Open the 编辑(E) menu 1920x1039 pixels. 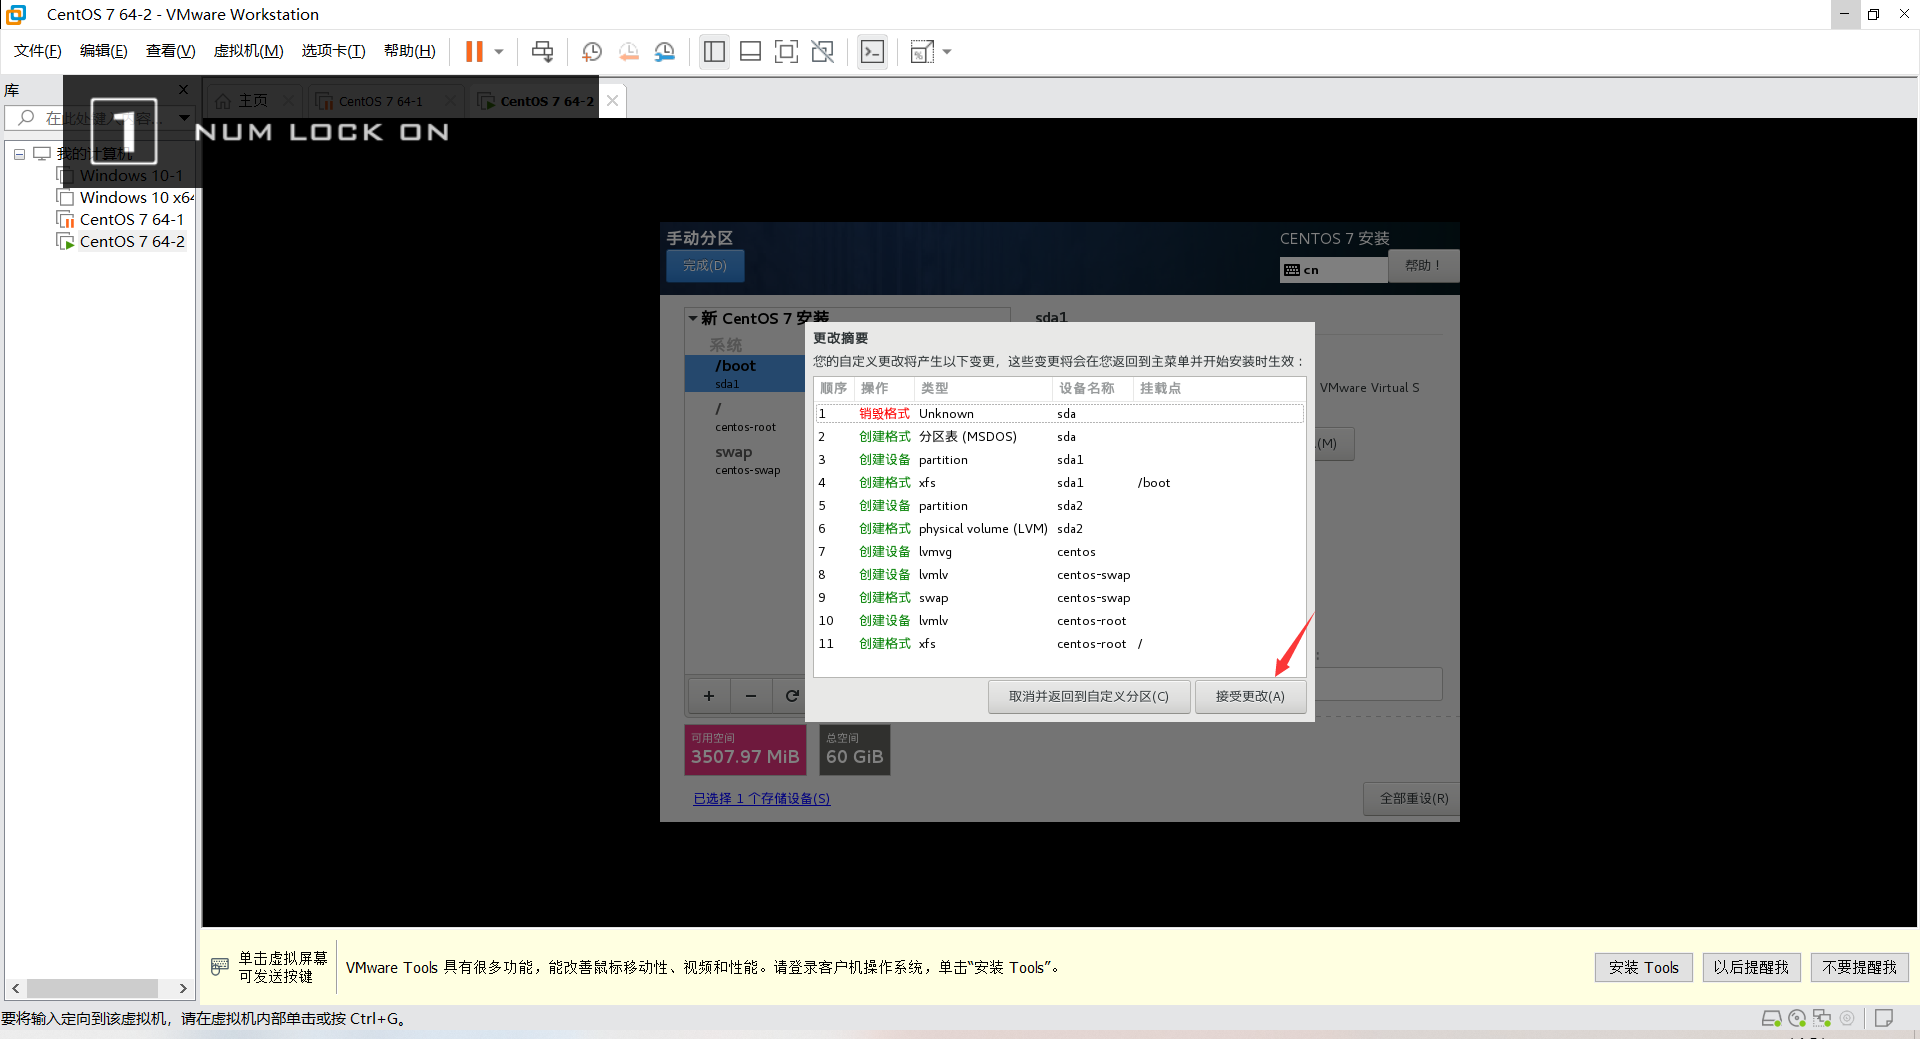(x=104, y=51)
